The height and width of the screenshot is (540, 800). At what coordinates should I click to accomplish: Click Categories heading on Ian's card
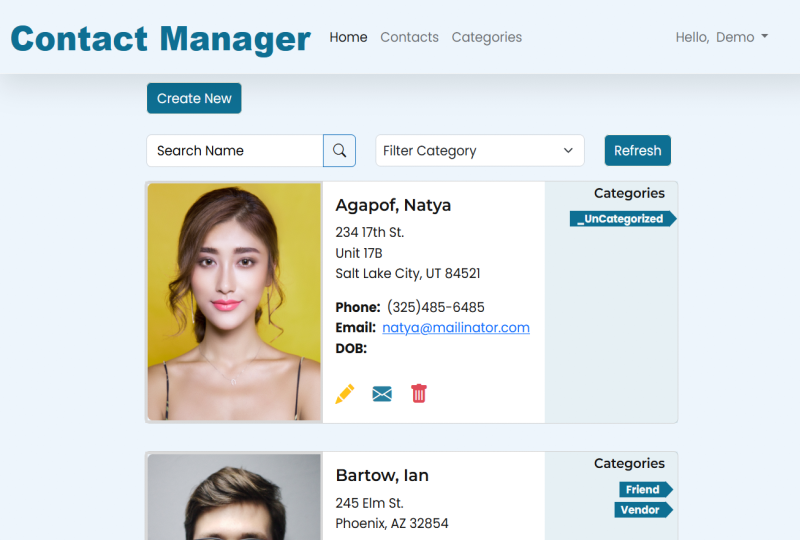pos(629,463)
